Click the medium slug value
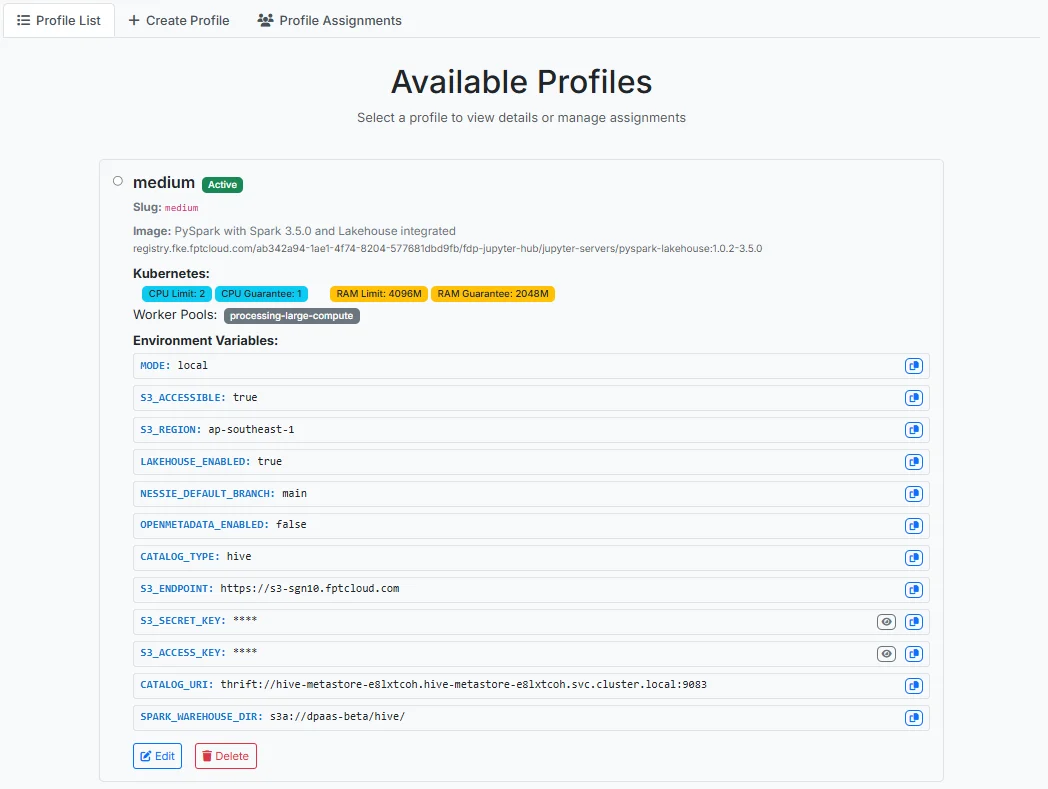This screenshot has height=789, width=1048. [182, 208]
